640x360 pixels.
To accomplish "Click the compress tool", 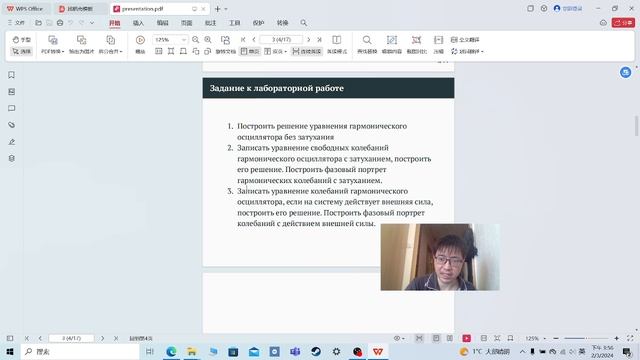I will click(438, 45).
